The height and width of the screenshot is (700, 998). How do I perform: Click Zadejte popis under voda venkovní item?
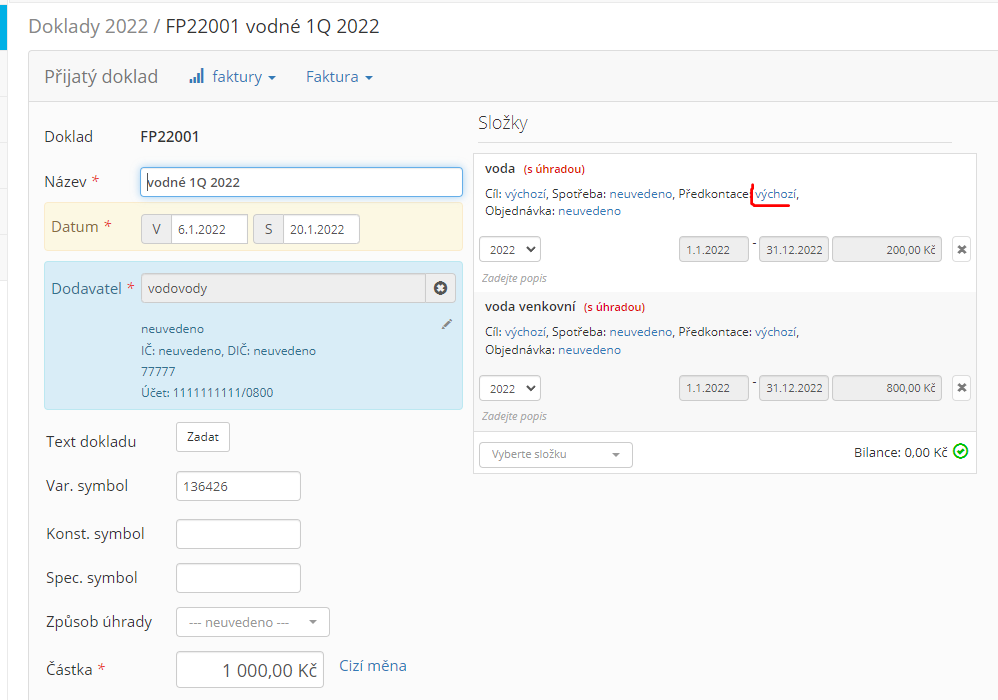click(x=514, y=416)
